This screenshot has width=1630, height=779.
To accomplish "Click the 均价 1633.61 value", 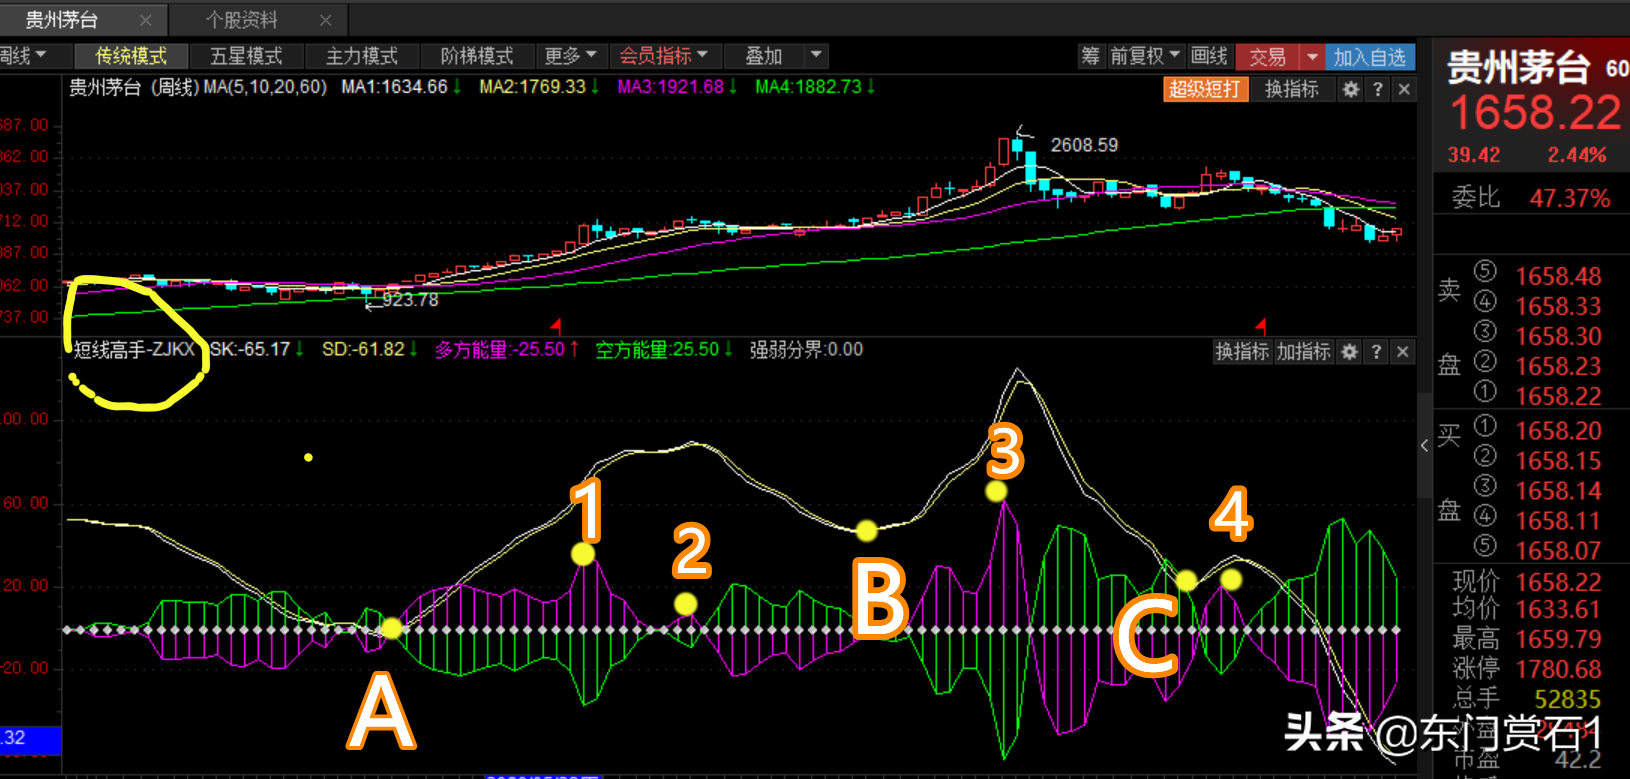I will (x=1558, y=609).
